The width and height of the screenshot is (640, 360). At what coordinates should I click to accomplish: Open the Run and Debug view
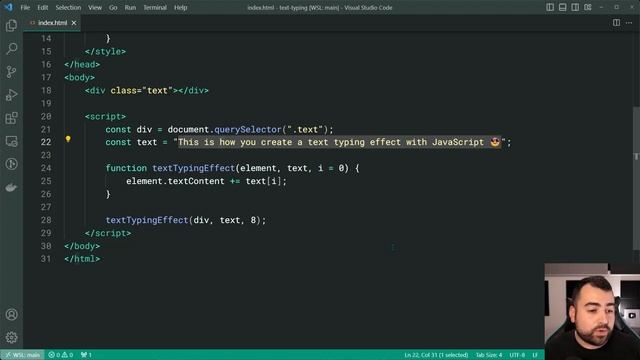11,95
